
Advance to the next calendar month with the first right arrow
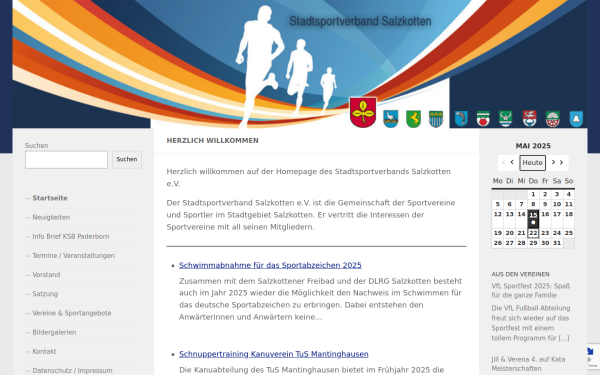pos(553,162)
